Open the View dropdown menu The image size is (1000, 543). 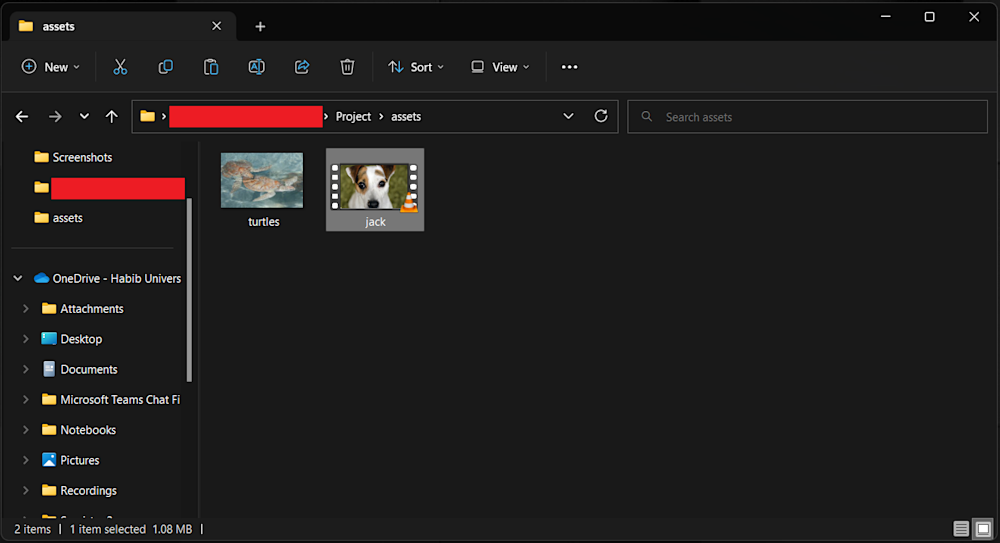(x=500, y=67)
